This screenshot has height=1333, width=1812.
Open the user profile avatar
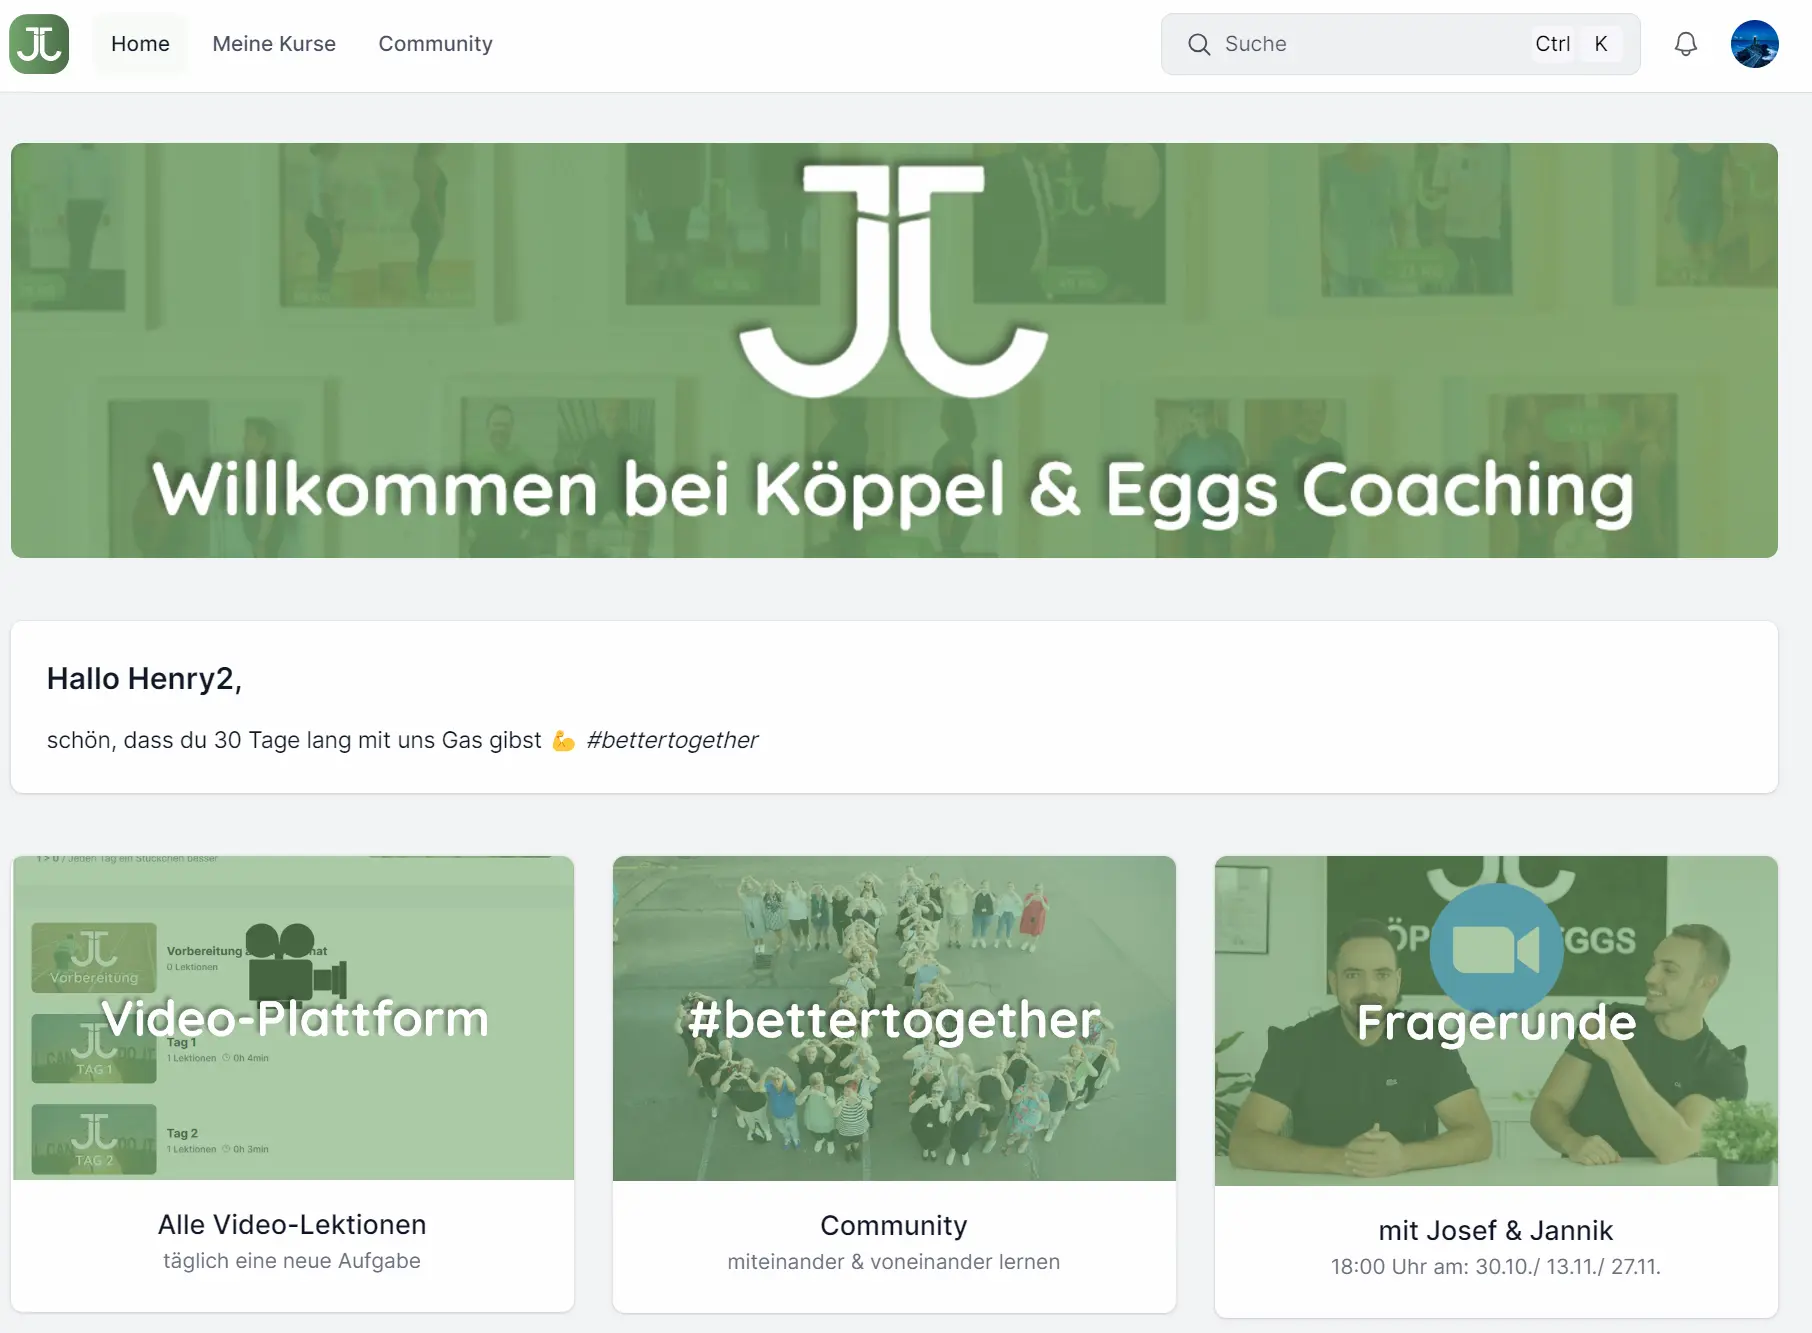click(x=1755, y=44)
